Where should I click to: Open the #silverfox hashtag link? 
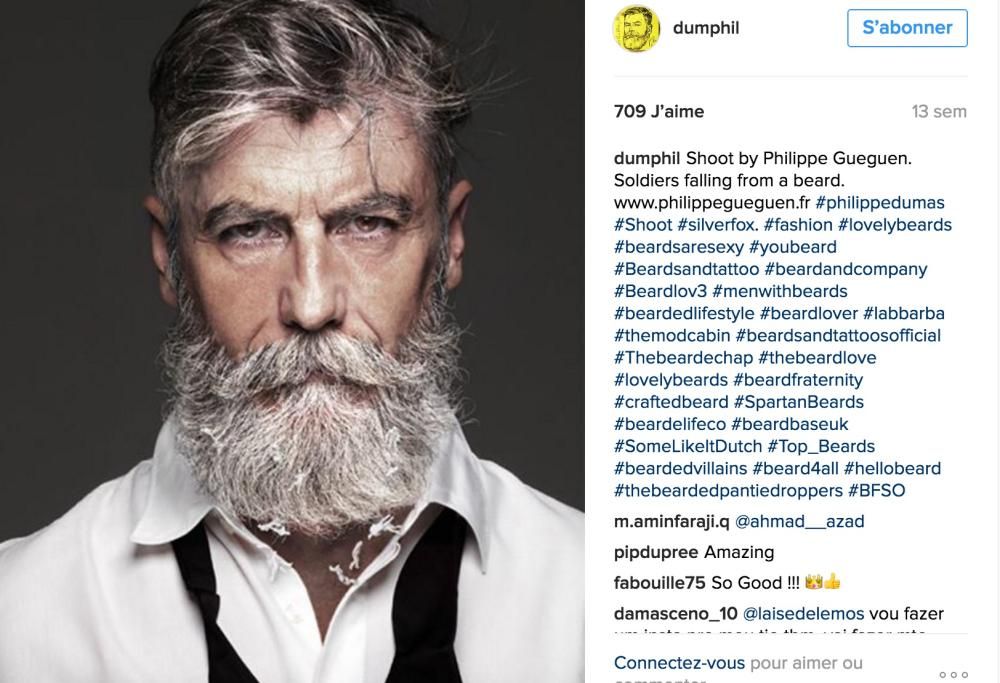tap(716, 225)
